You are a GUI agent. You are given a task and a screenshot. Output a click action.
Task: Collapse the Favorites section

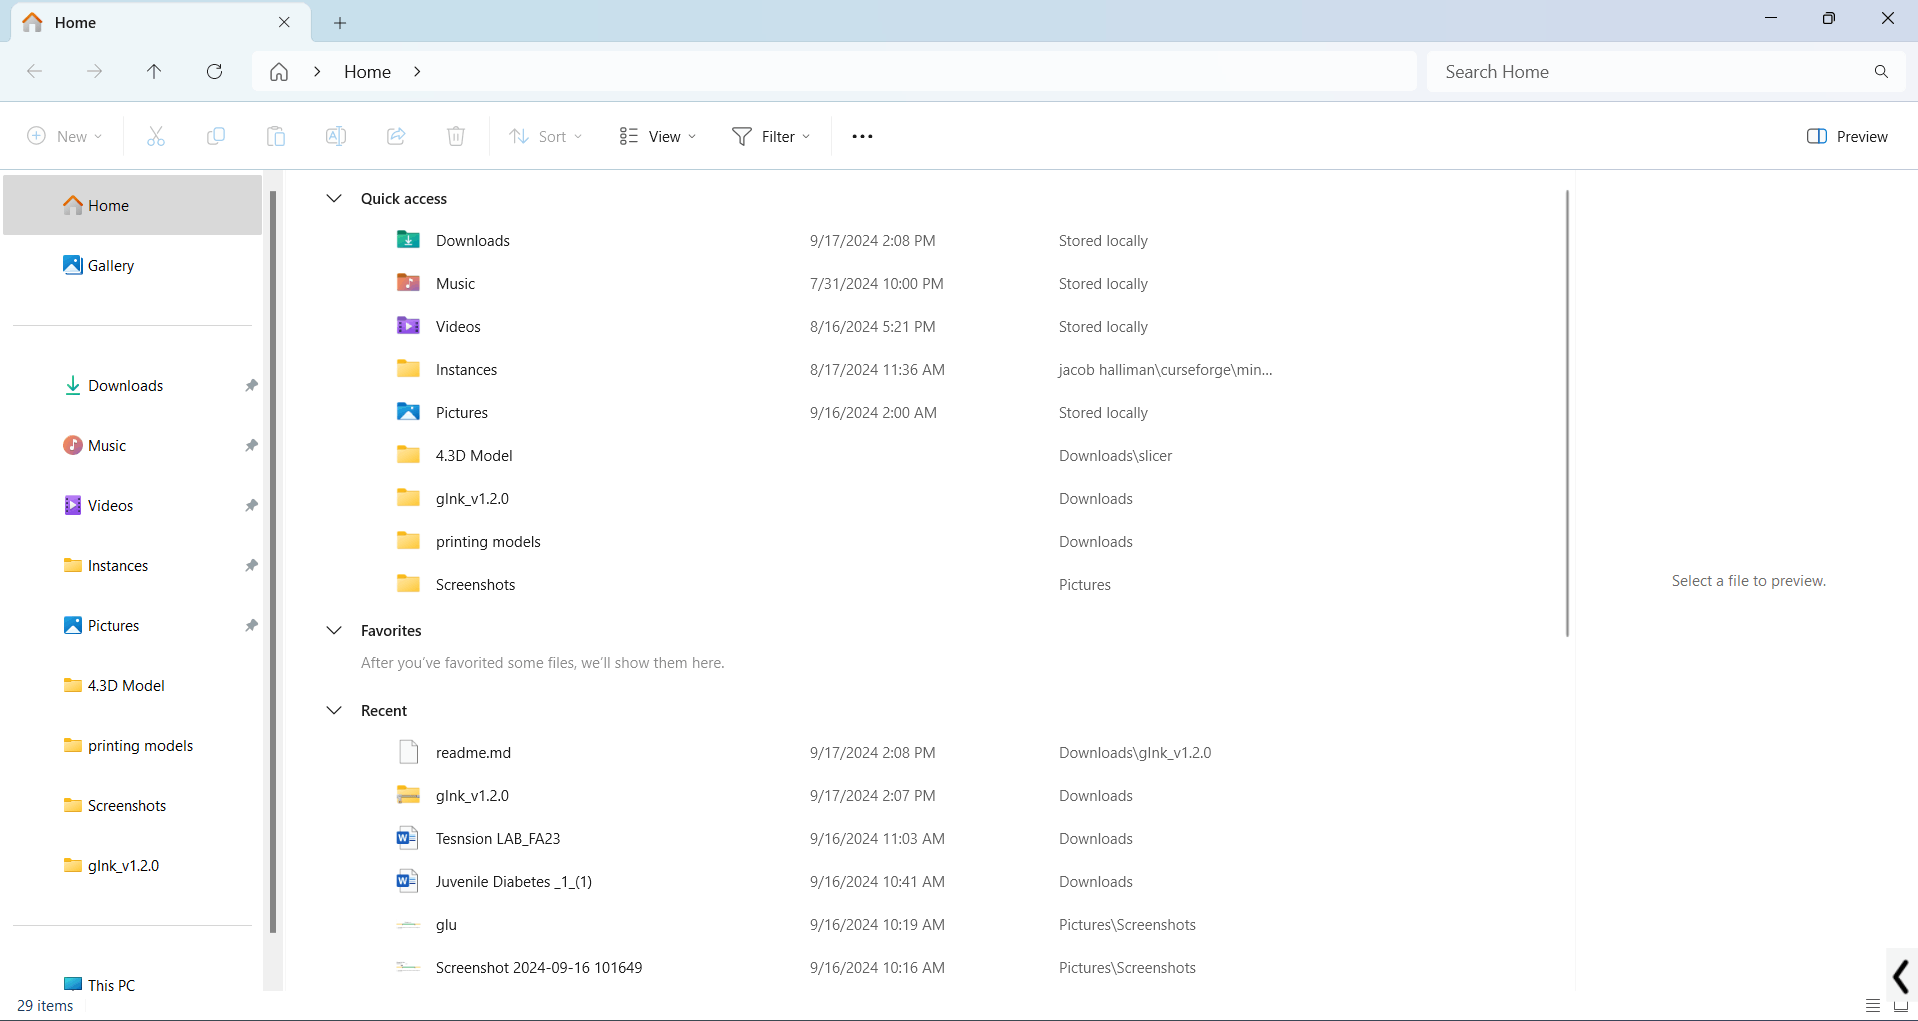click(x=334, y=630)
